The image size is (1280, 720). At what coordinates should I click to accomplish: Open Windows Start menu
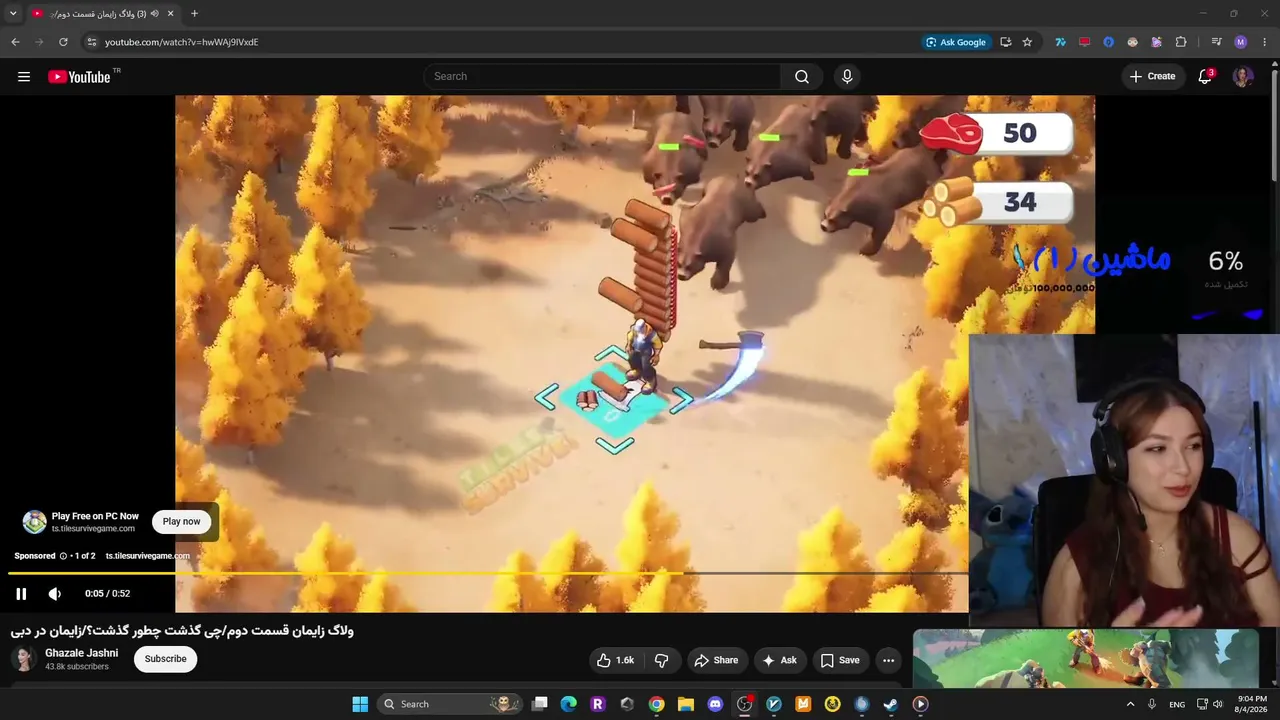click(x=360, y=704)
